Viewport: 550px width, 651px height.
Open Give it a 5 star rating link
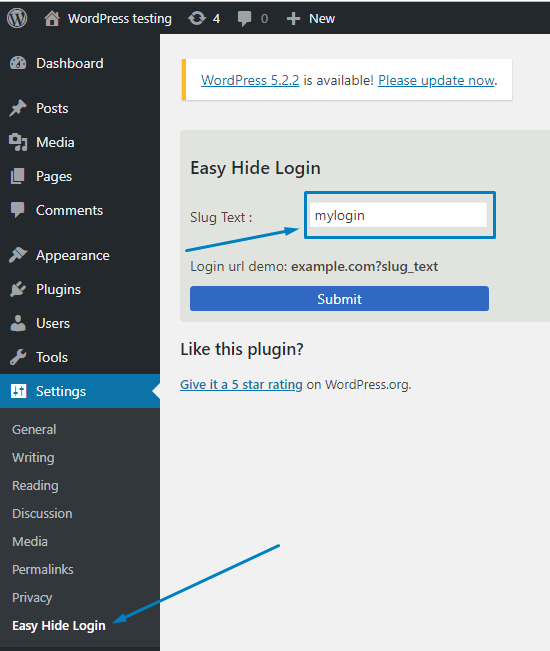241,384
